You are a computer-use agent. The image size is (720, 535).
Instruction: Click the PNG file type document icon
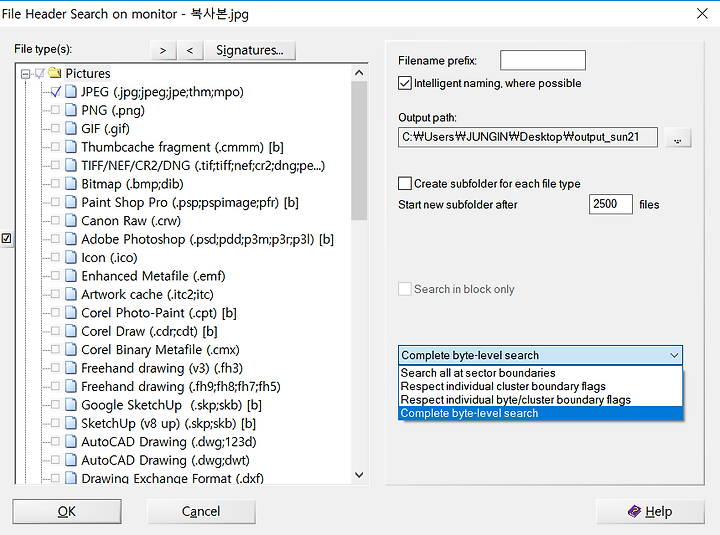coord(71,110)
